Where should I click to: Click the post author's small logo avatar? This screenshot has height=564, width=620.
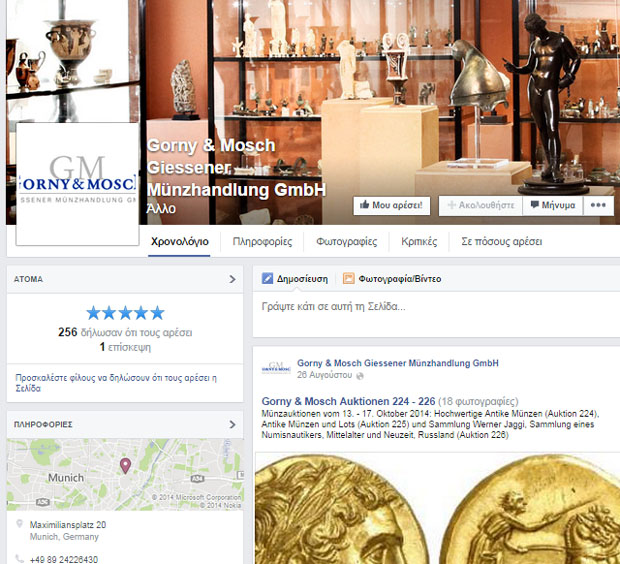tap(276, 368)
